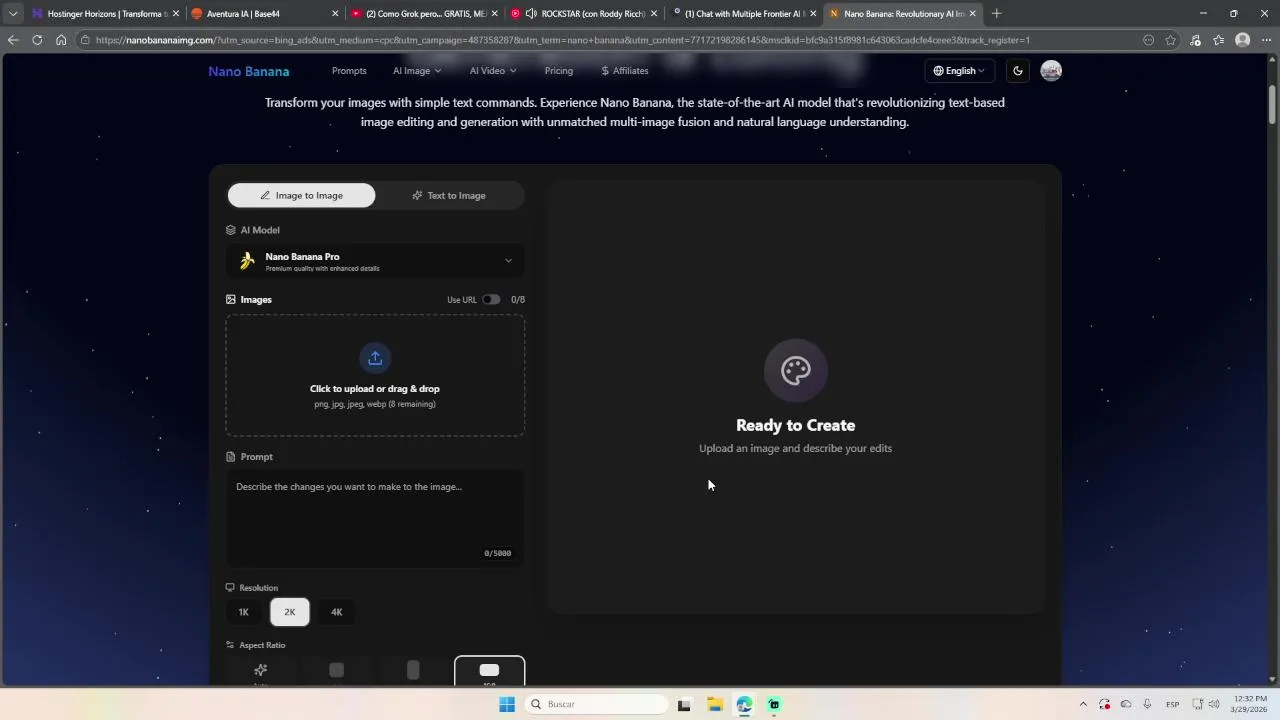Open the user profile avatar

(1051, 71)
